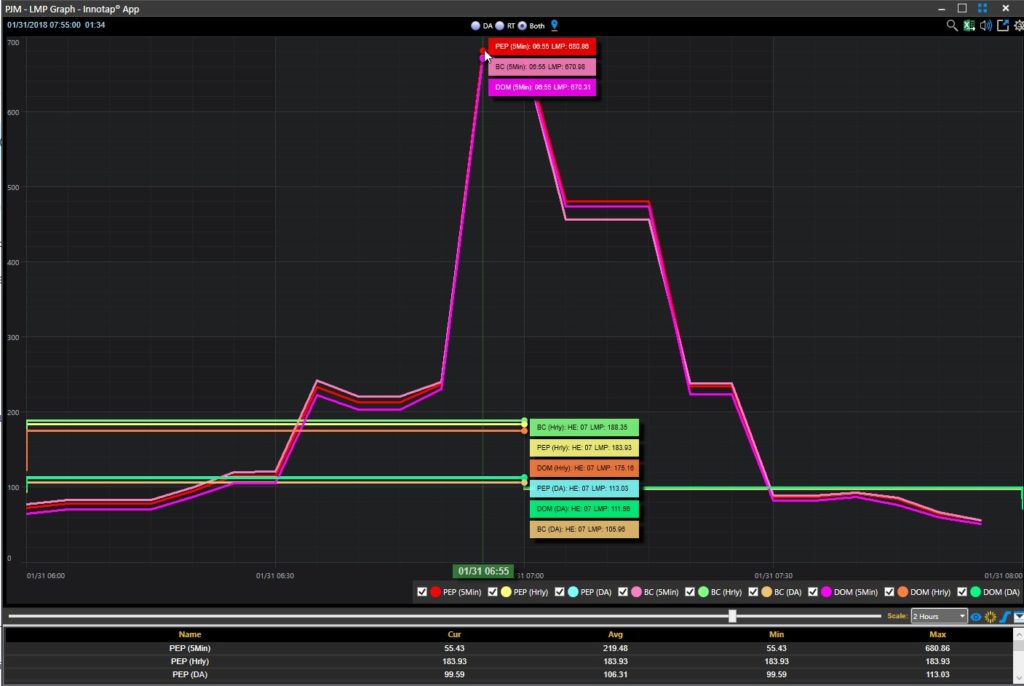Uncheck the PEP (Hrly) series checkbox
This screenshot has width=1024, height=686.
492,592
